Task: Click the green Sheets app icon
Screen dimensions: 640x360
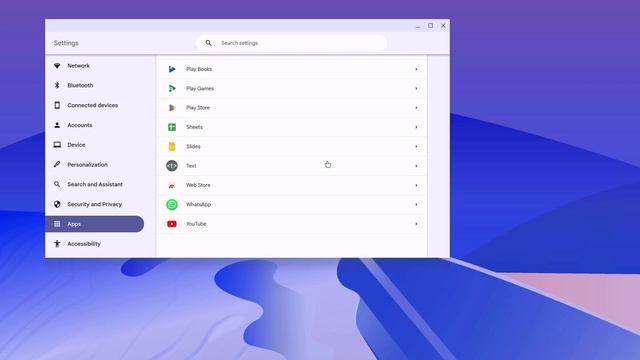Action: pos(172,127)
